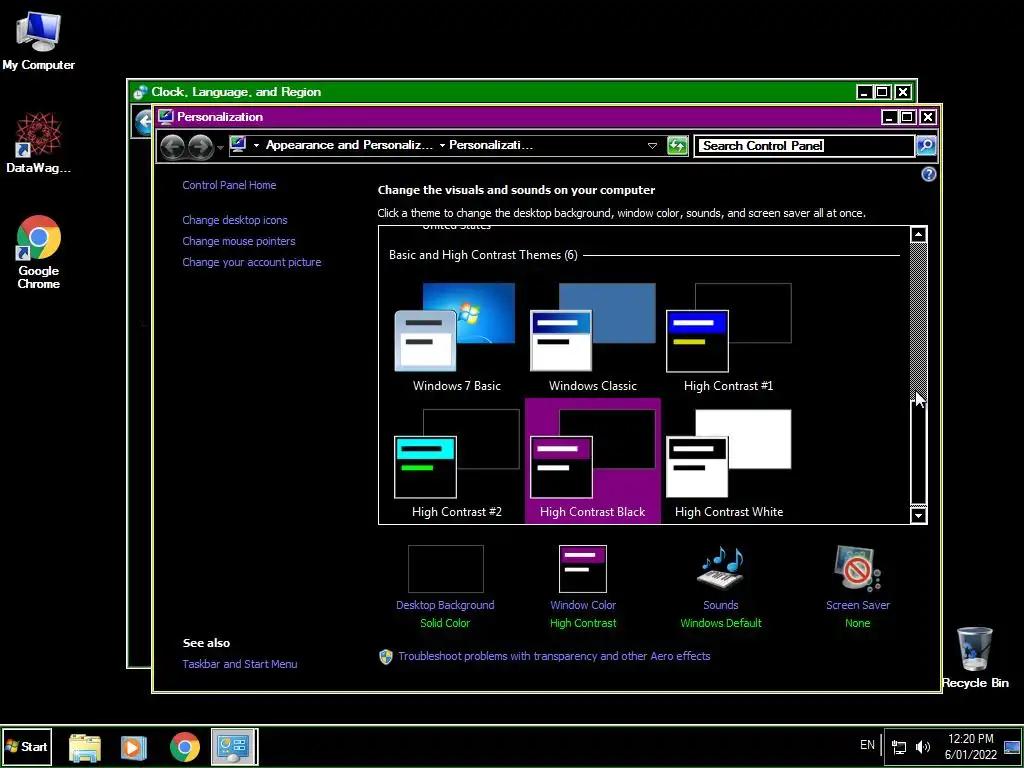Viewport: 1024px width, 768px height.
Task: Click Show desktop button in tray corner
Action: tap(1012, 747)
